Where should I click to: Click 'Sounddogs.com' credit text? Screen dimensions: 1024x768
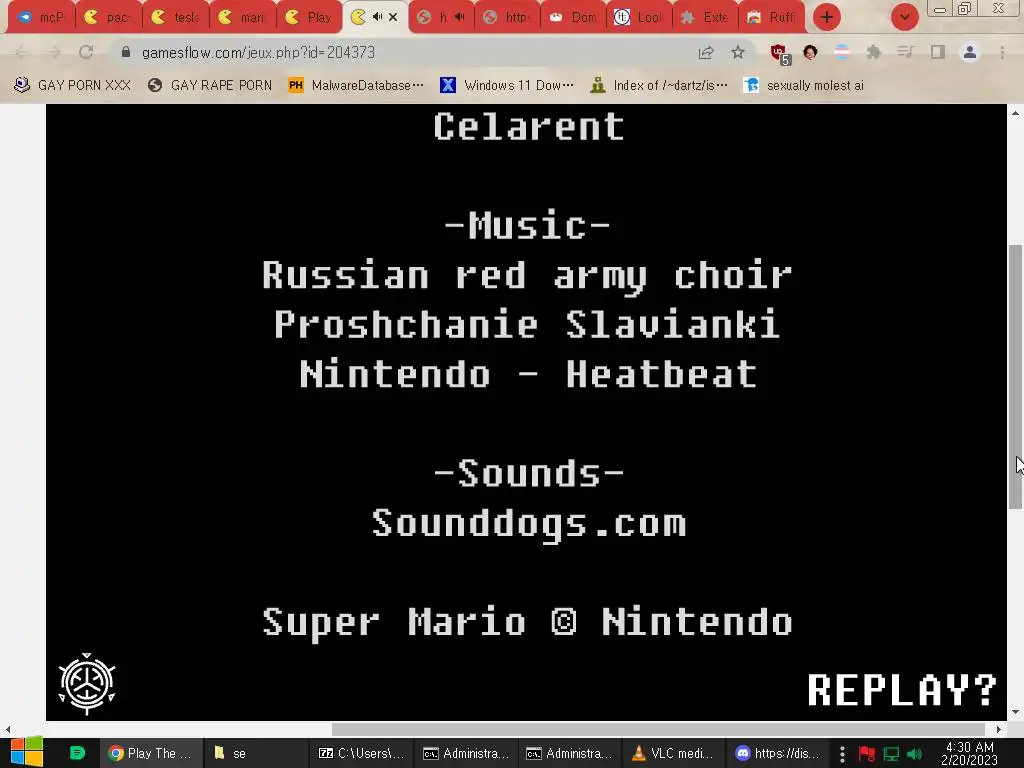[x=529, y=523]
